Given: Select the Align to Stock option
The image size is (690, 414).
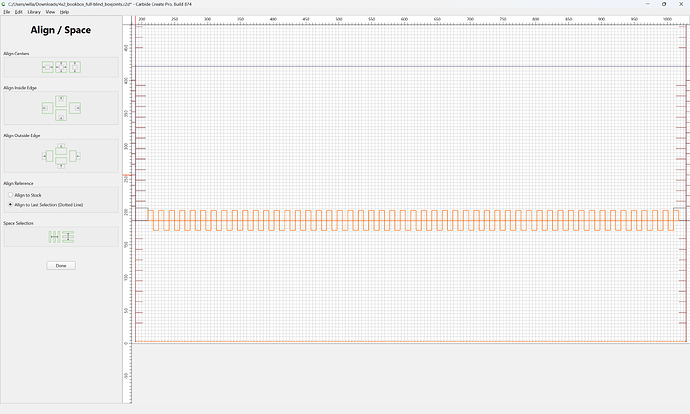Looking at the screenshot, I should coord(25,195).
